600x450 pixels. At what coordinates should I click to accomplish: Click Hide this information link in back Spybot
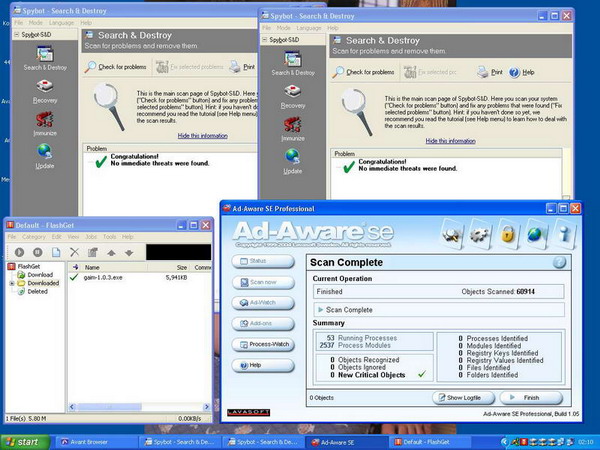point(202,135)
